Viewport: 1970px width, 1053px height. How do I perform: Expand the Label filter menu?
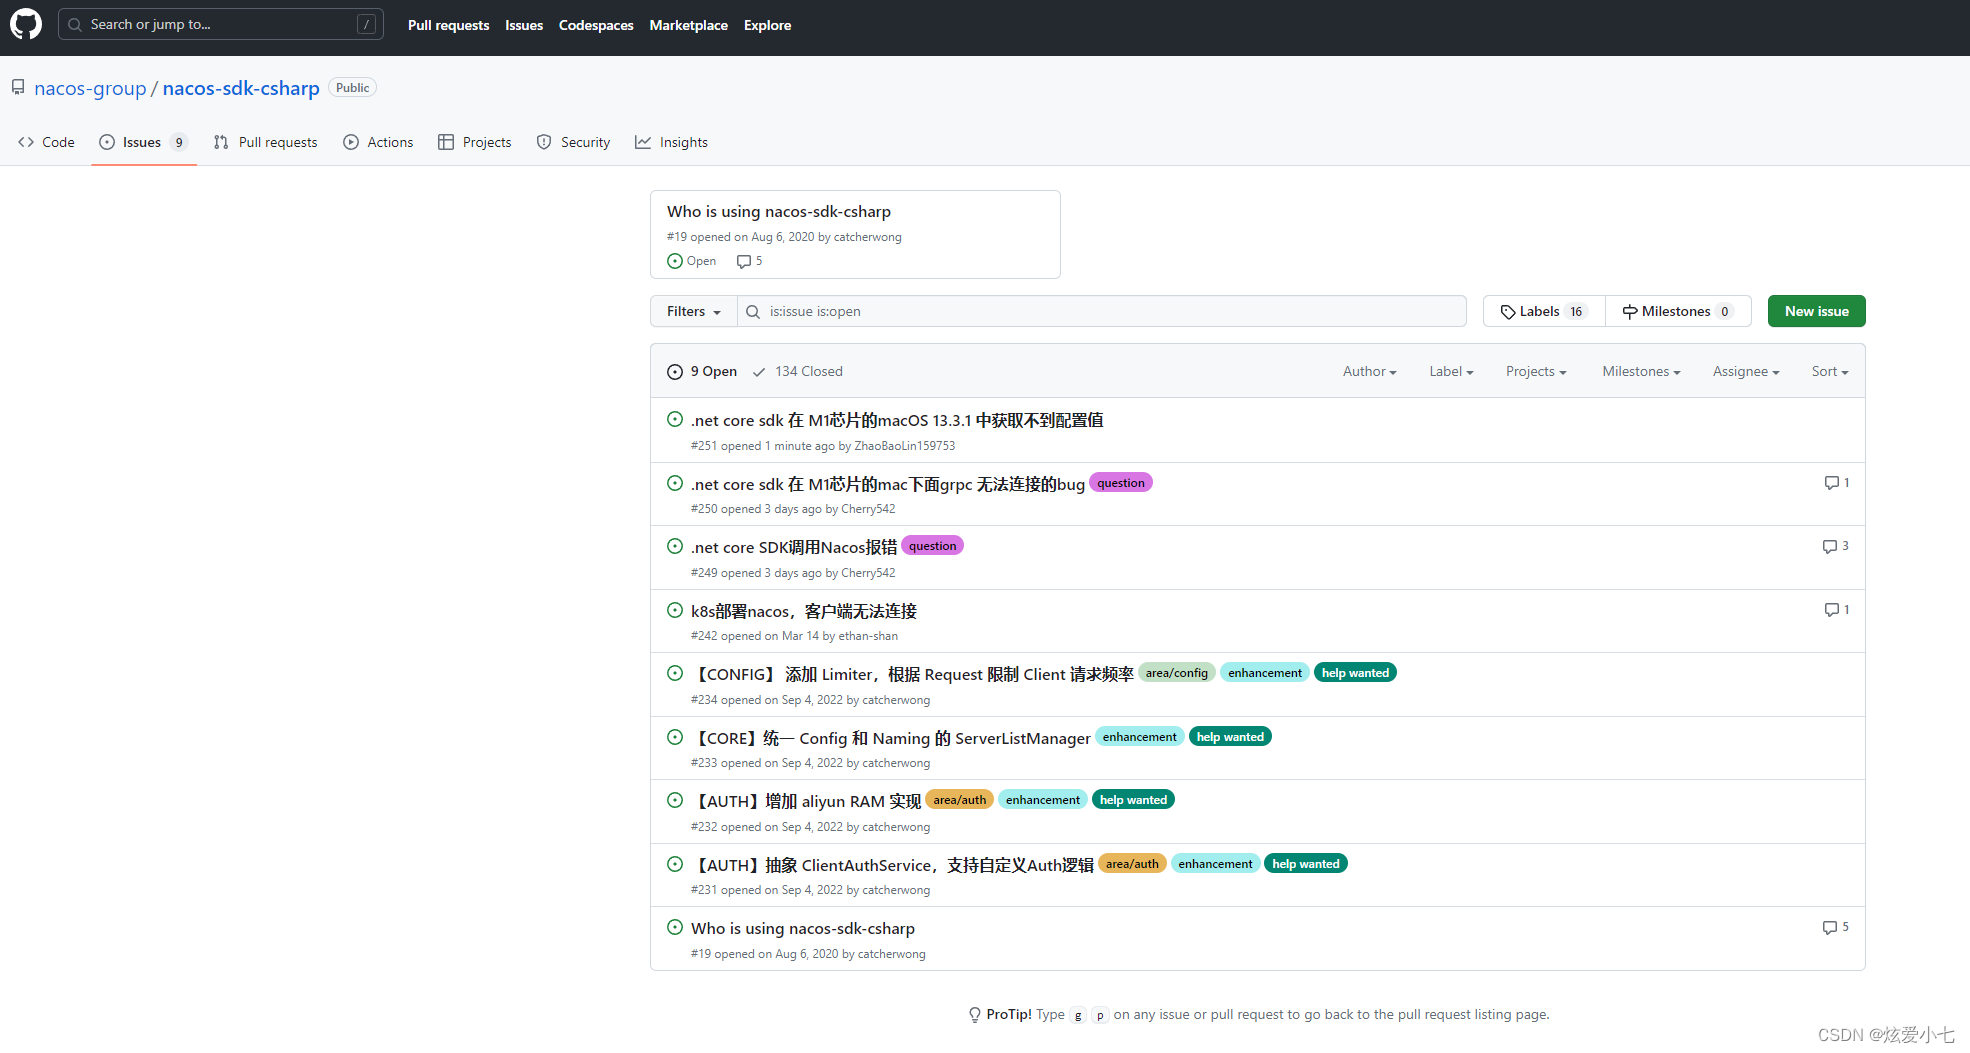pos(1451,372)
